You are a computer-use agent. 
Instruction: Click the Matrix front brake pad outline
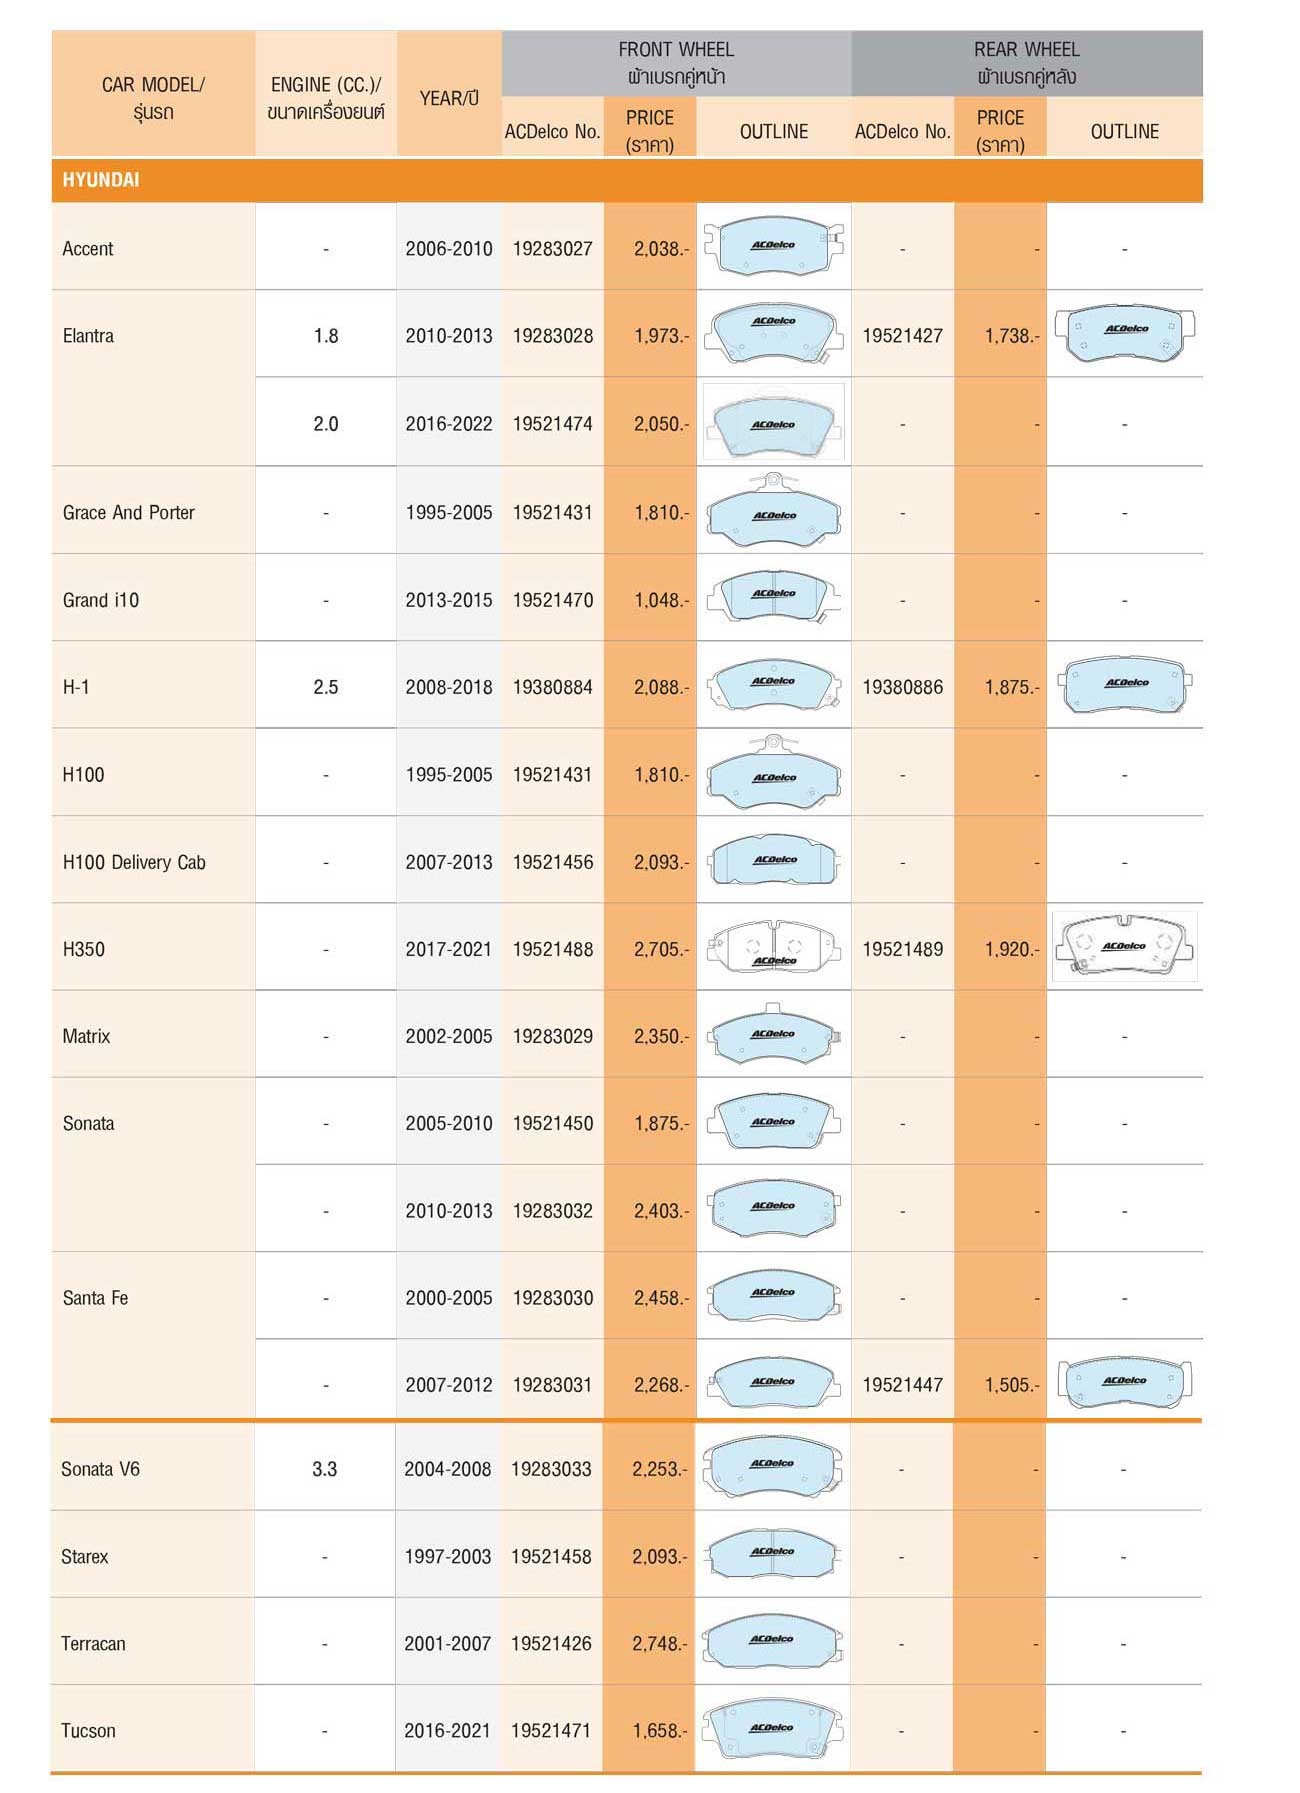point(773,1034)
